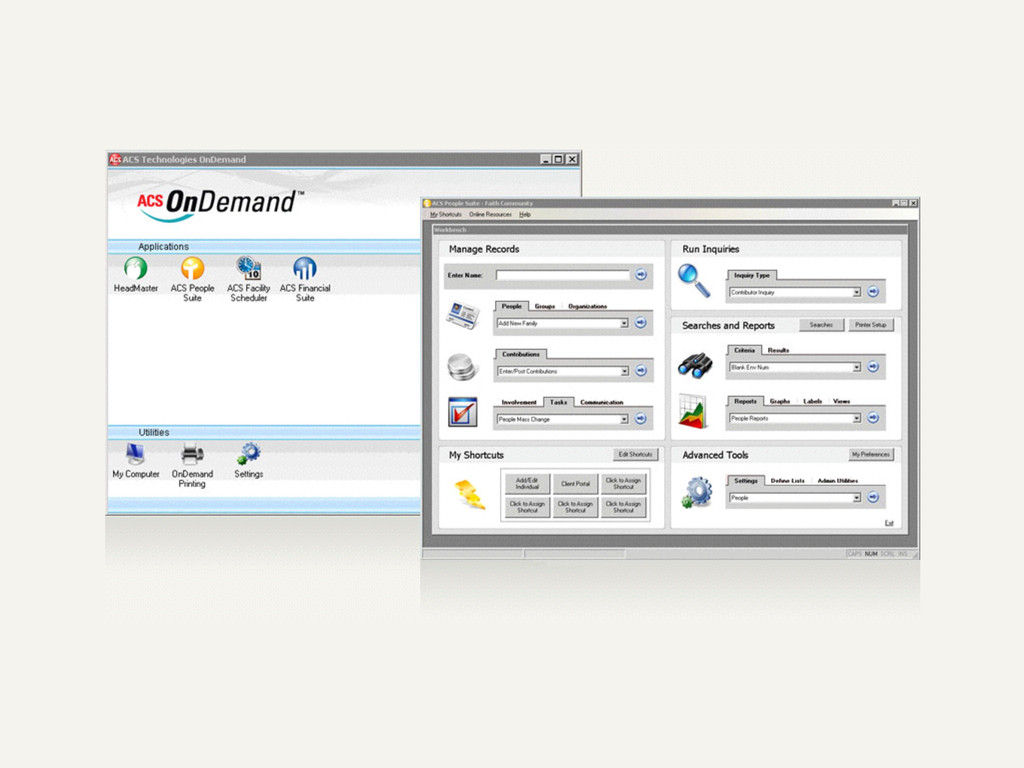Open the Online Resources menu
The image size is (1024, 768).
point(490,214)
